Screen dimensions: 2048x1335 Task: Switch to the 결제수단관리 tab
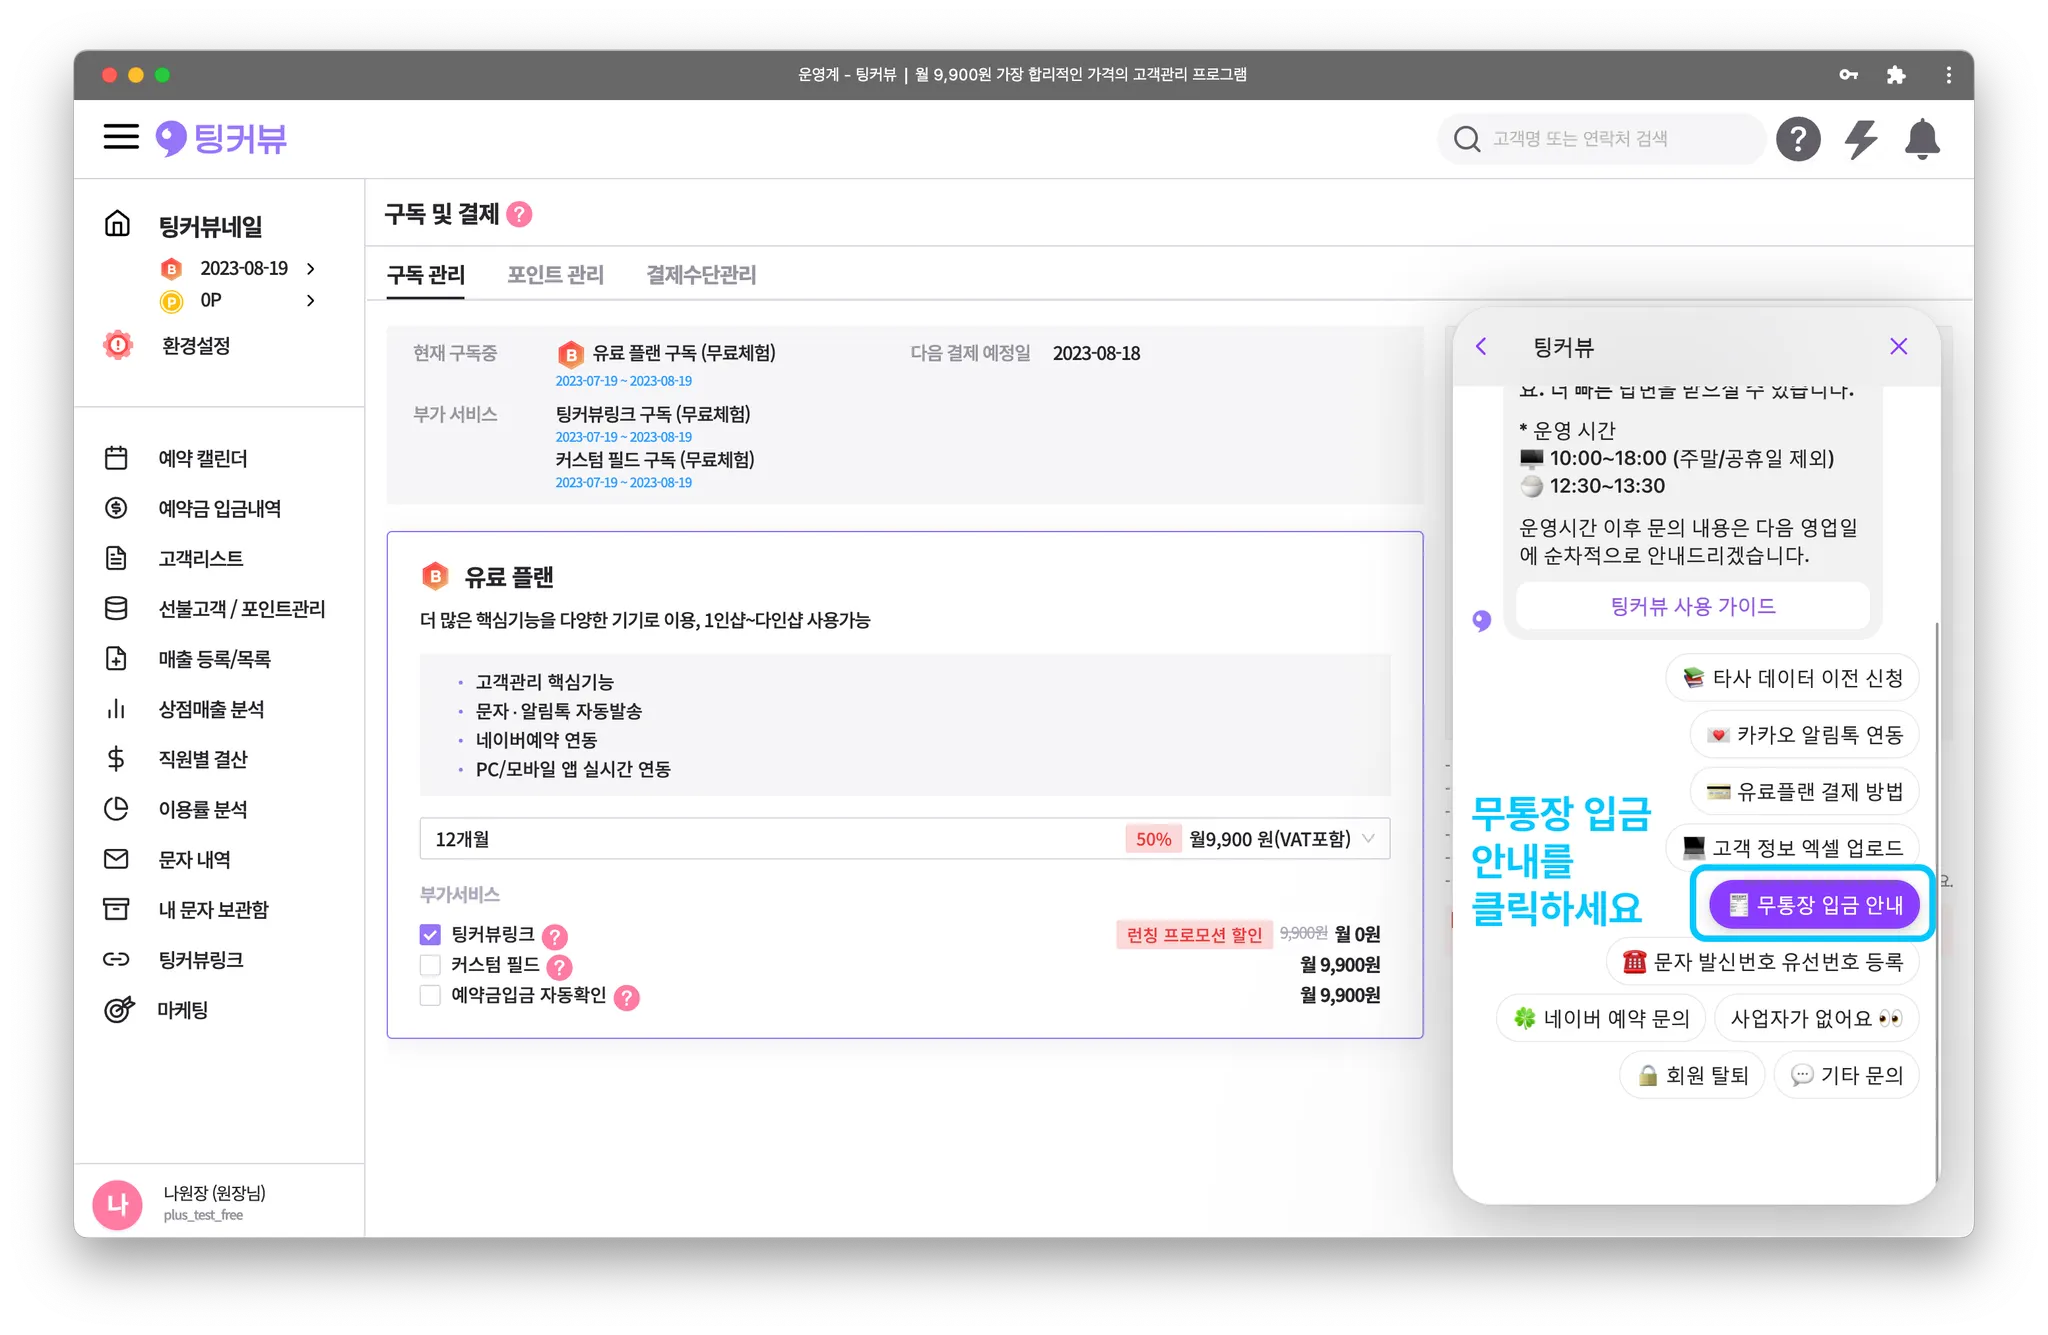tap(700, 275)
